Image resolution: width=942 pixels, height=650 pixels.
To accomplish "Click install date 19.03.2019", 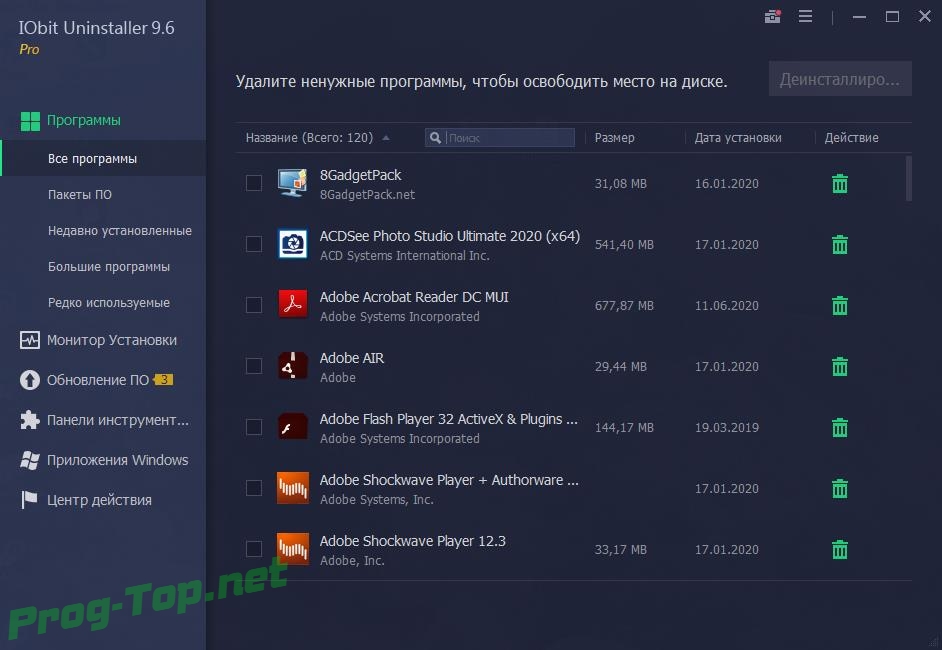I will click(727, 427).
